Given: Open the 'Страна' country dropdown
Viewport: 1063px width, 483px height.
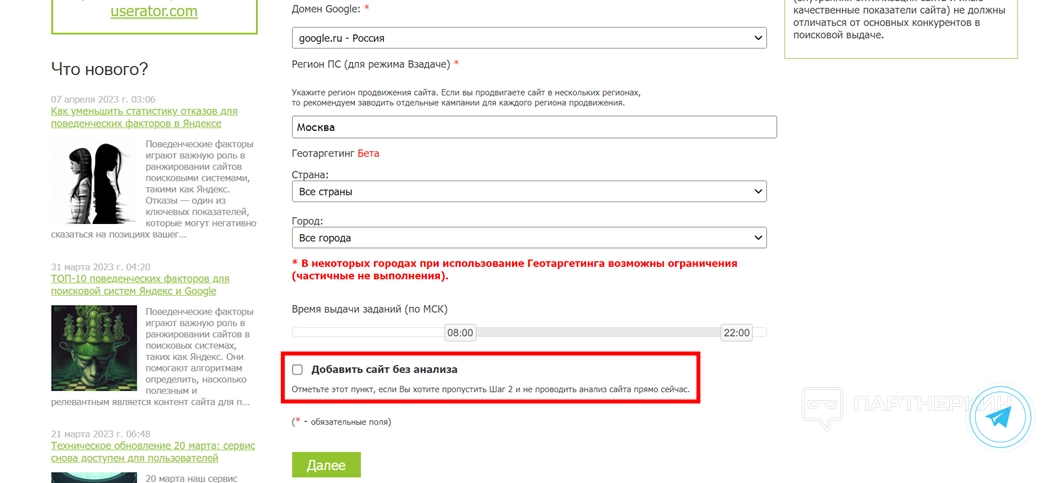Looking at the screenshot, I should click(529, 191).
